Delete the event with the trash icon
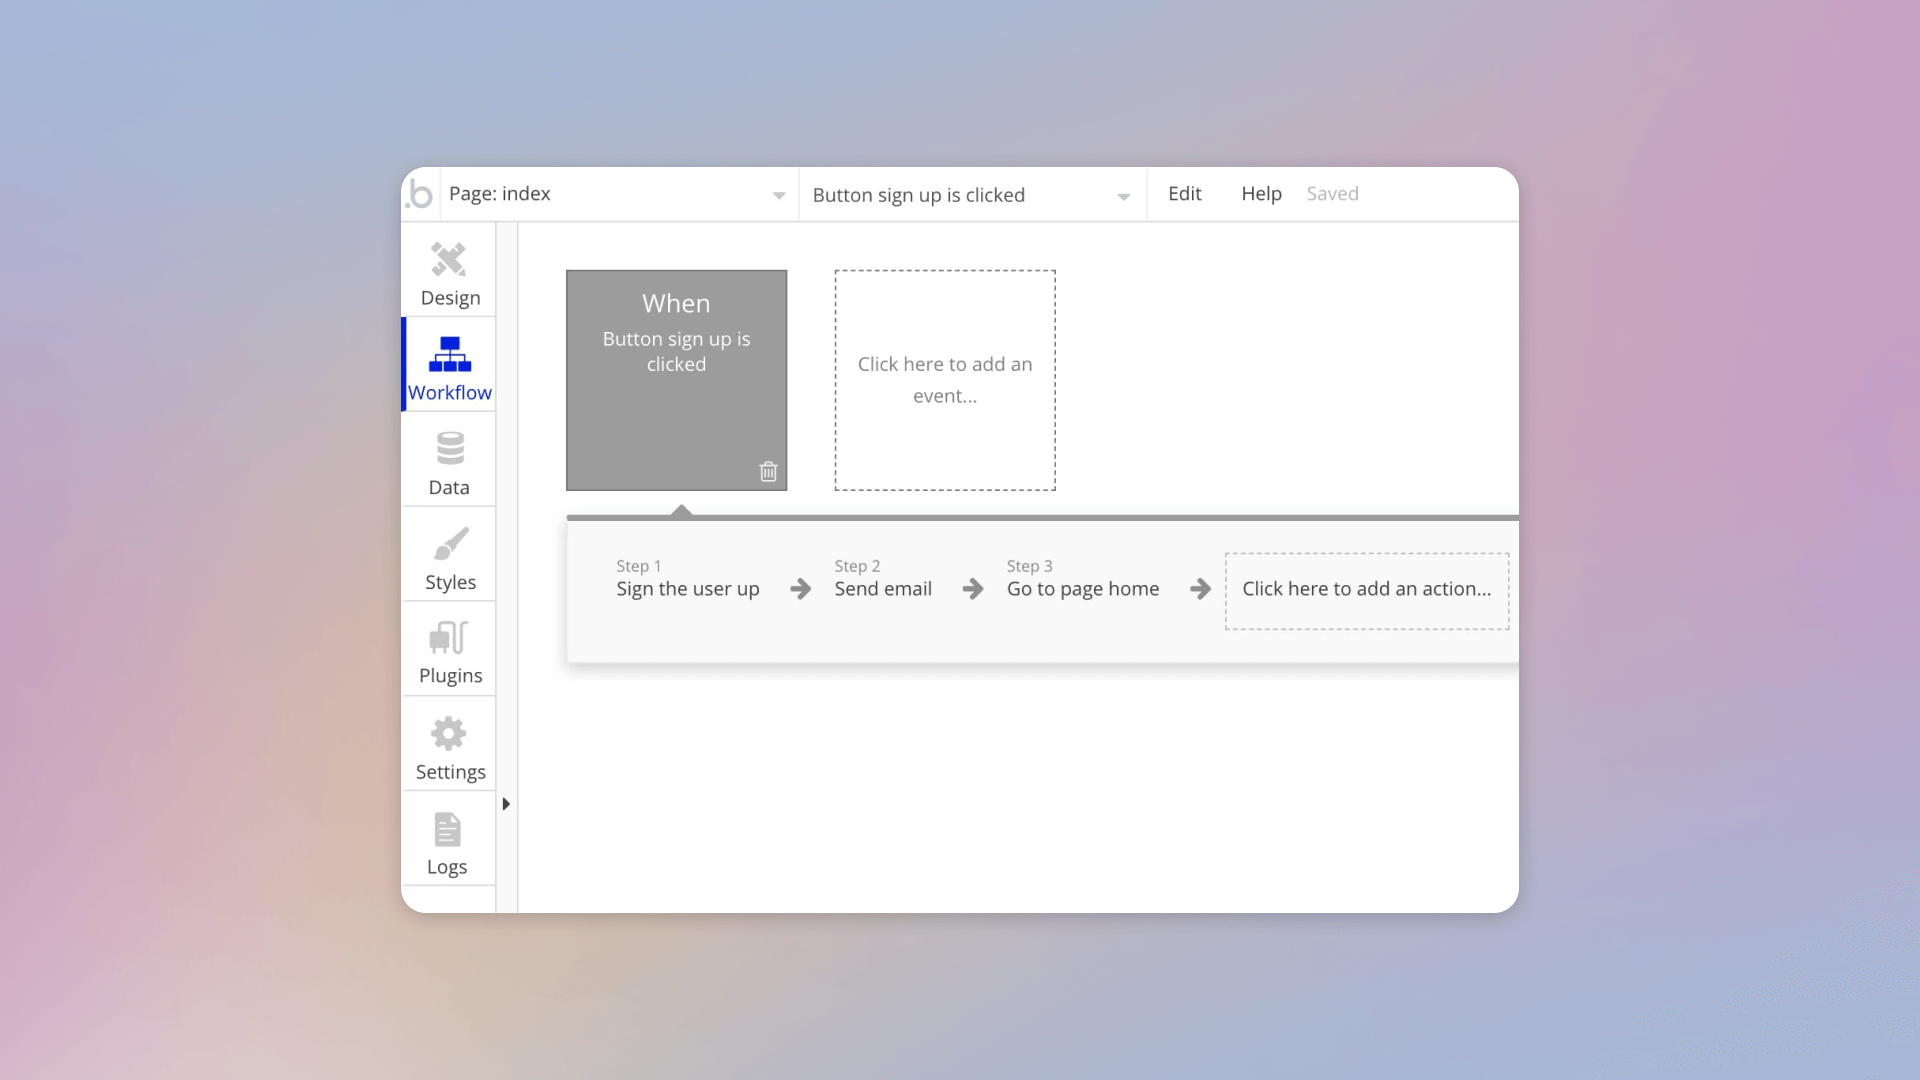Screen dimensions: 1920x1080 768,471
